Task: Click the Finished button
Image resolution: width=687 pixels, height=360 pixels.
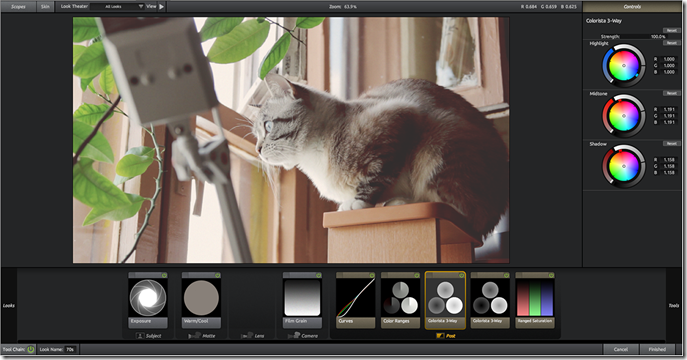Action: coord(657,349)
